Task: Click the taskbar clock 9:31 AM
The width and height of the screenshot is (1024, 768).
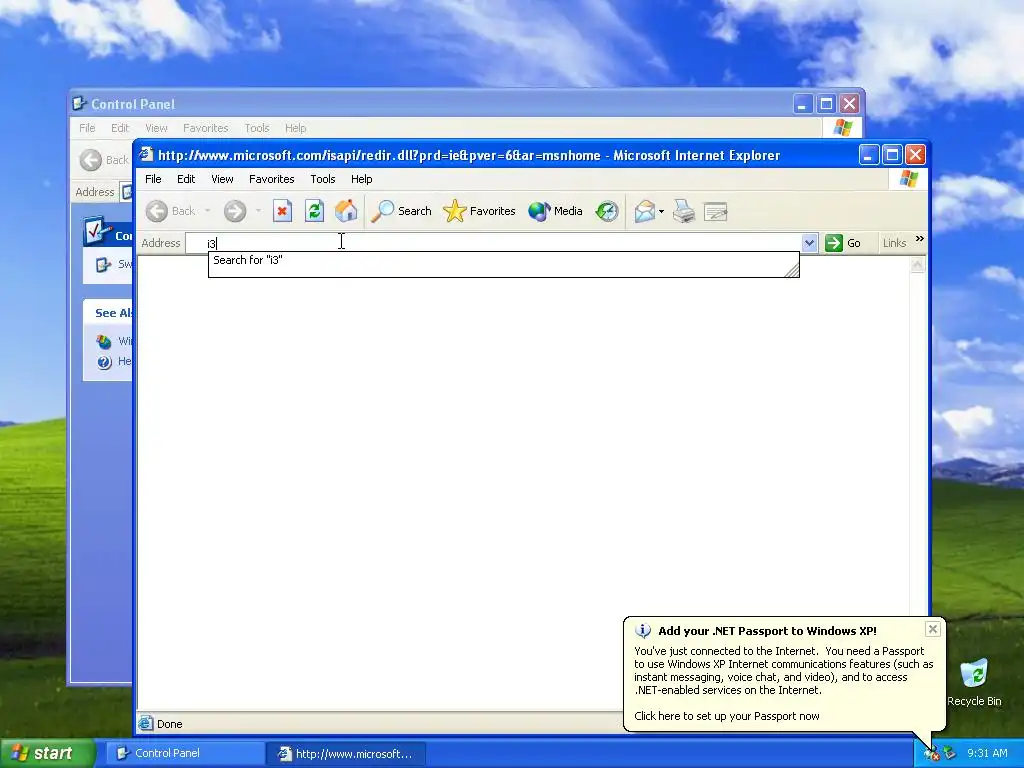Action: pos(987,753)
